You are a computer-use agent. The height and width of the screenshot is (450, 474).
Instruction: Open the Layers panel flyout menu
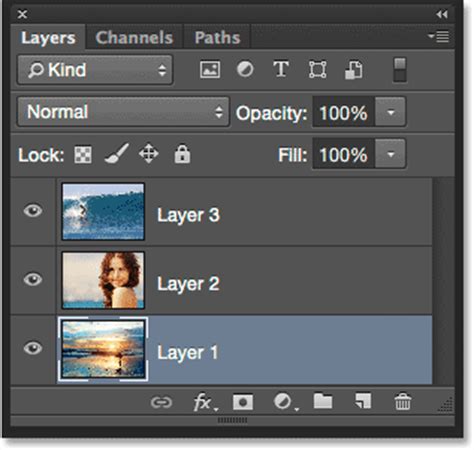(x=439, y=36)
